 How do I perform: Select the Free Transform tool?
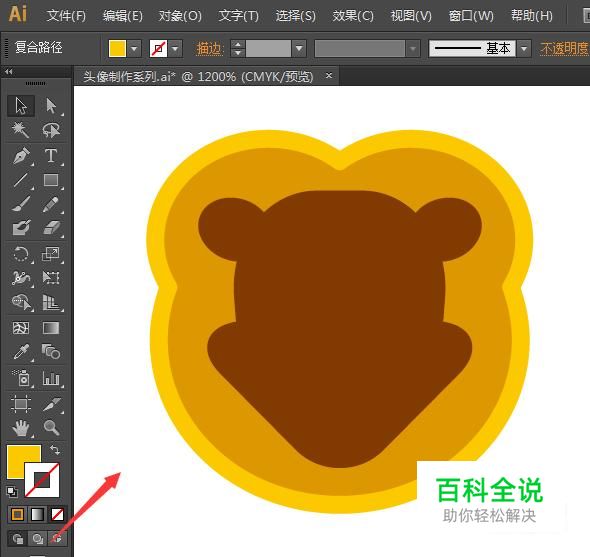pos(51,278)
